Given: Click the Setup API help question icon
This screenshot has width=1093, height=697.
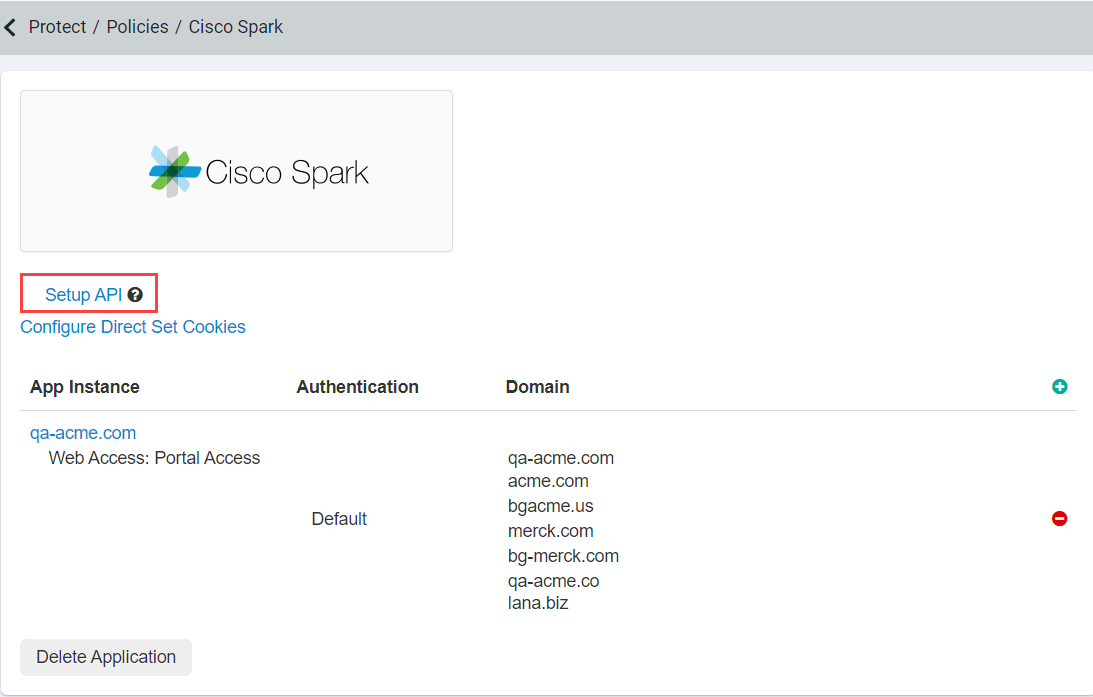Looking at the screenshot, I should (135, 295).
